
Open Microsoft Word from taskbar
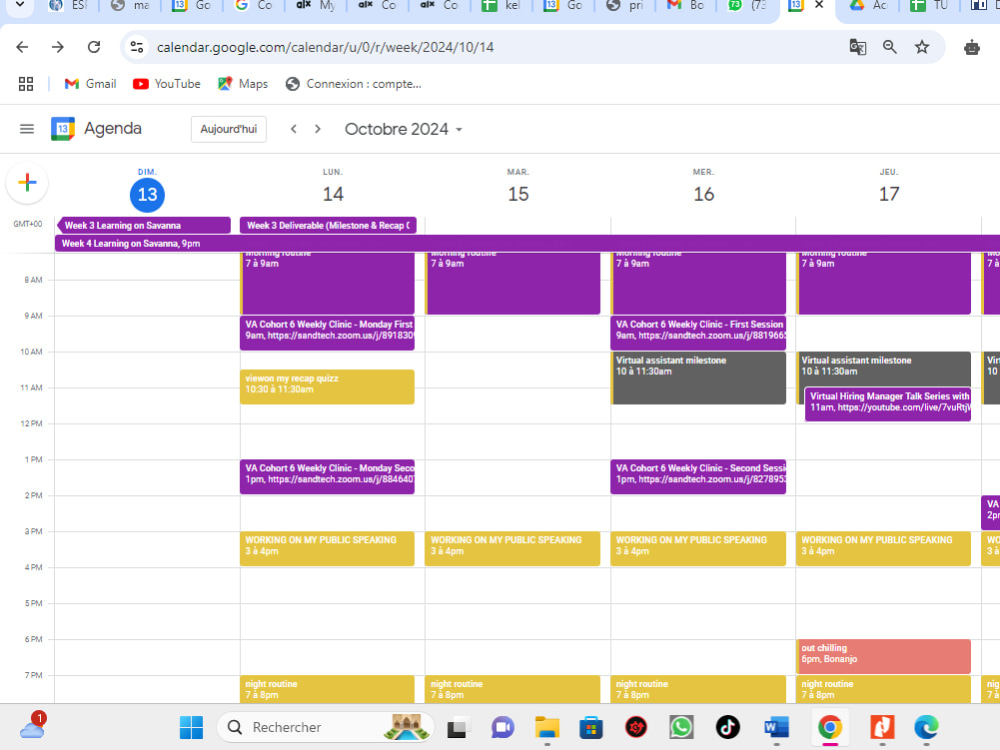coord(776,727)
